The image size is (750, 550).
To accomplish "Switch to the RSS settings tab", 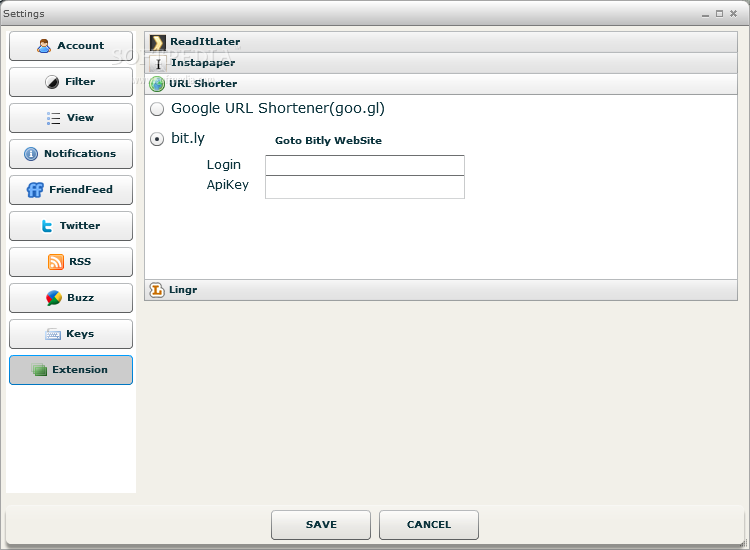I will click(71, 262).
